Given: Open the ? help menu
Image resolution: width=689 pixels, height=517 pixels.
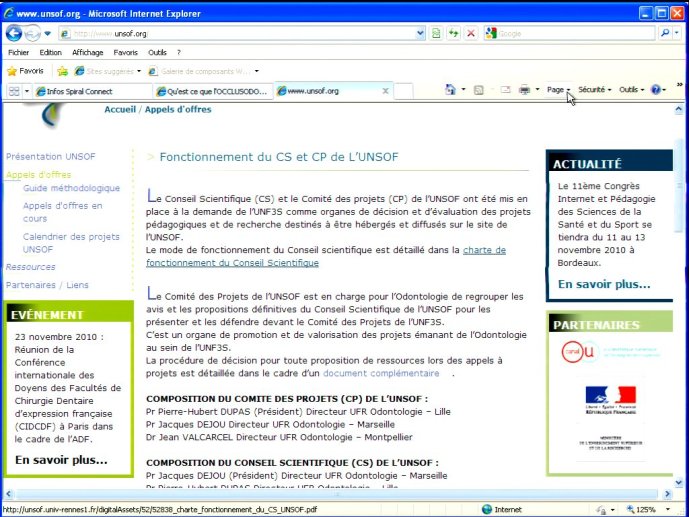Looking at the screenshot, I should [x=179, y=53].
